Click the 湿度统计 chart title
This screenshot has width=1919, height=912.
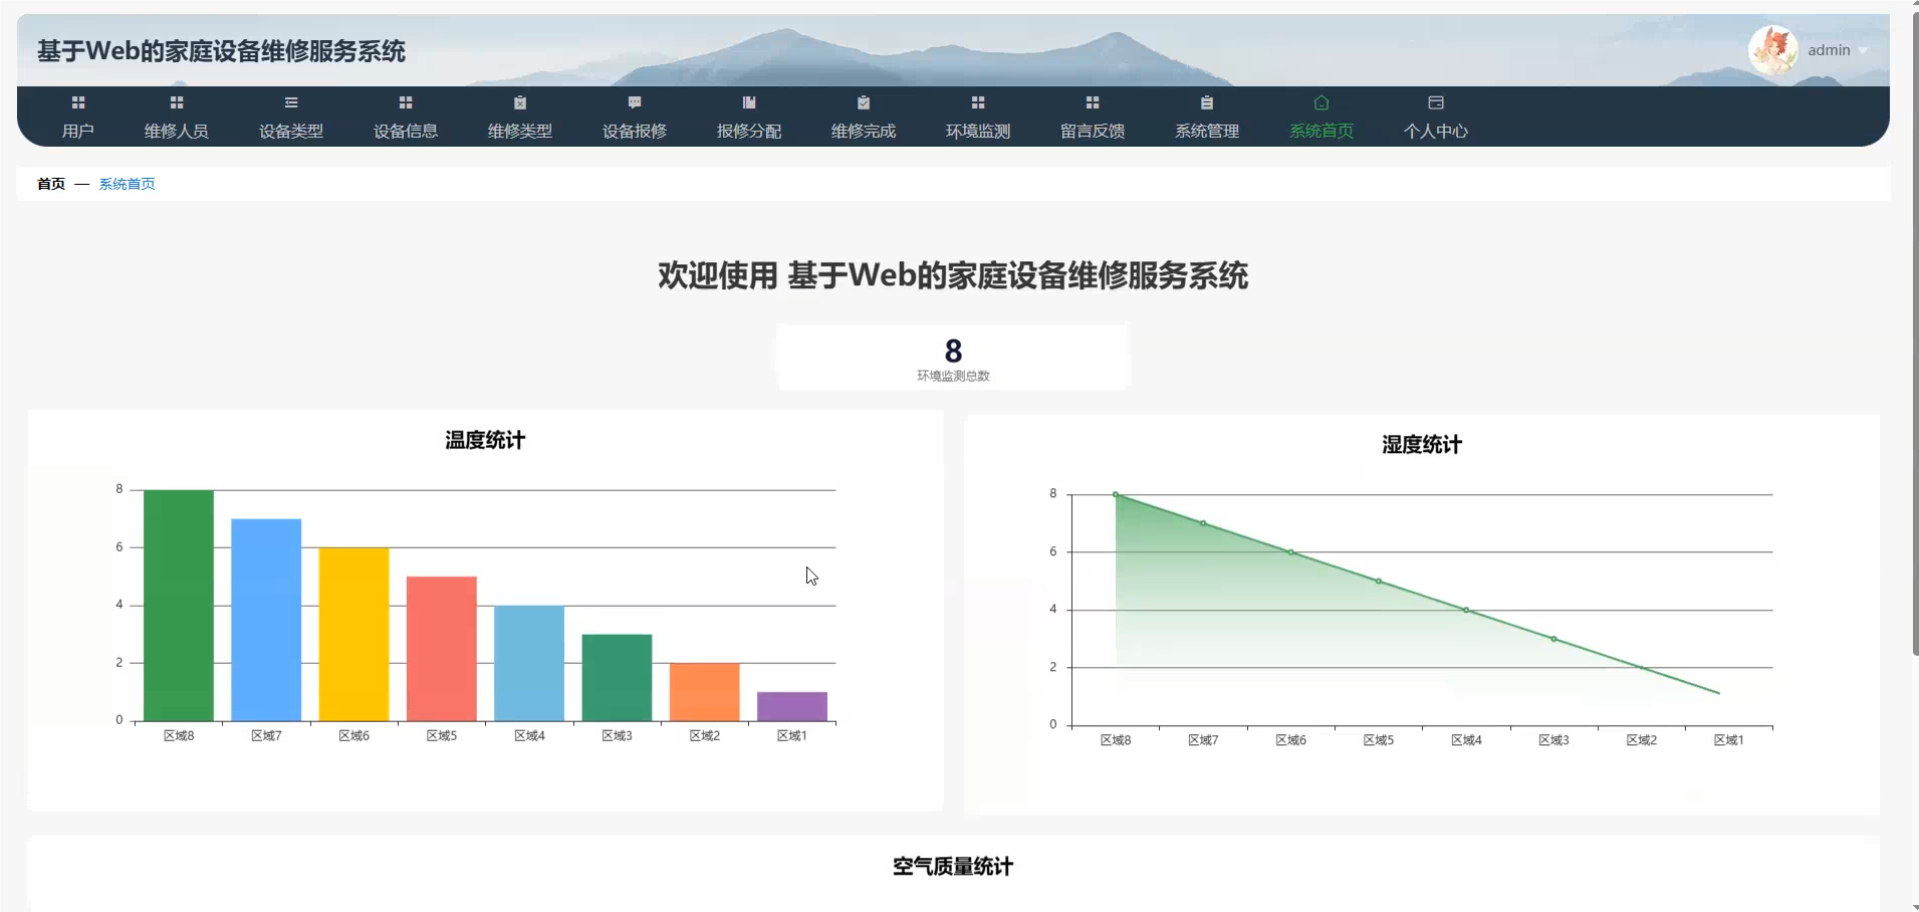1422,445
